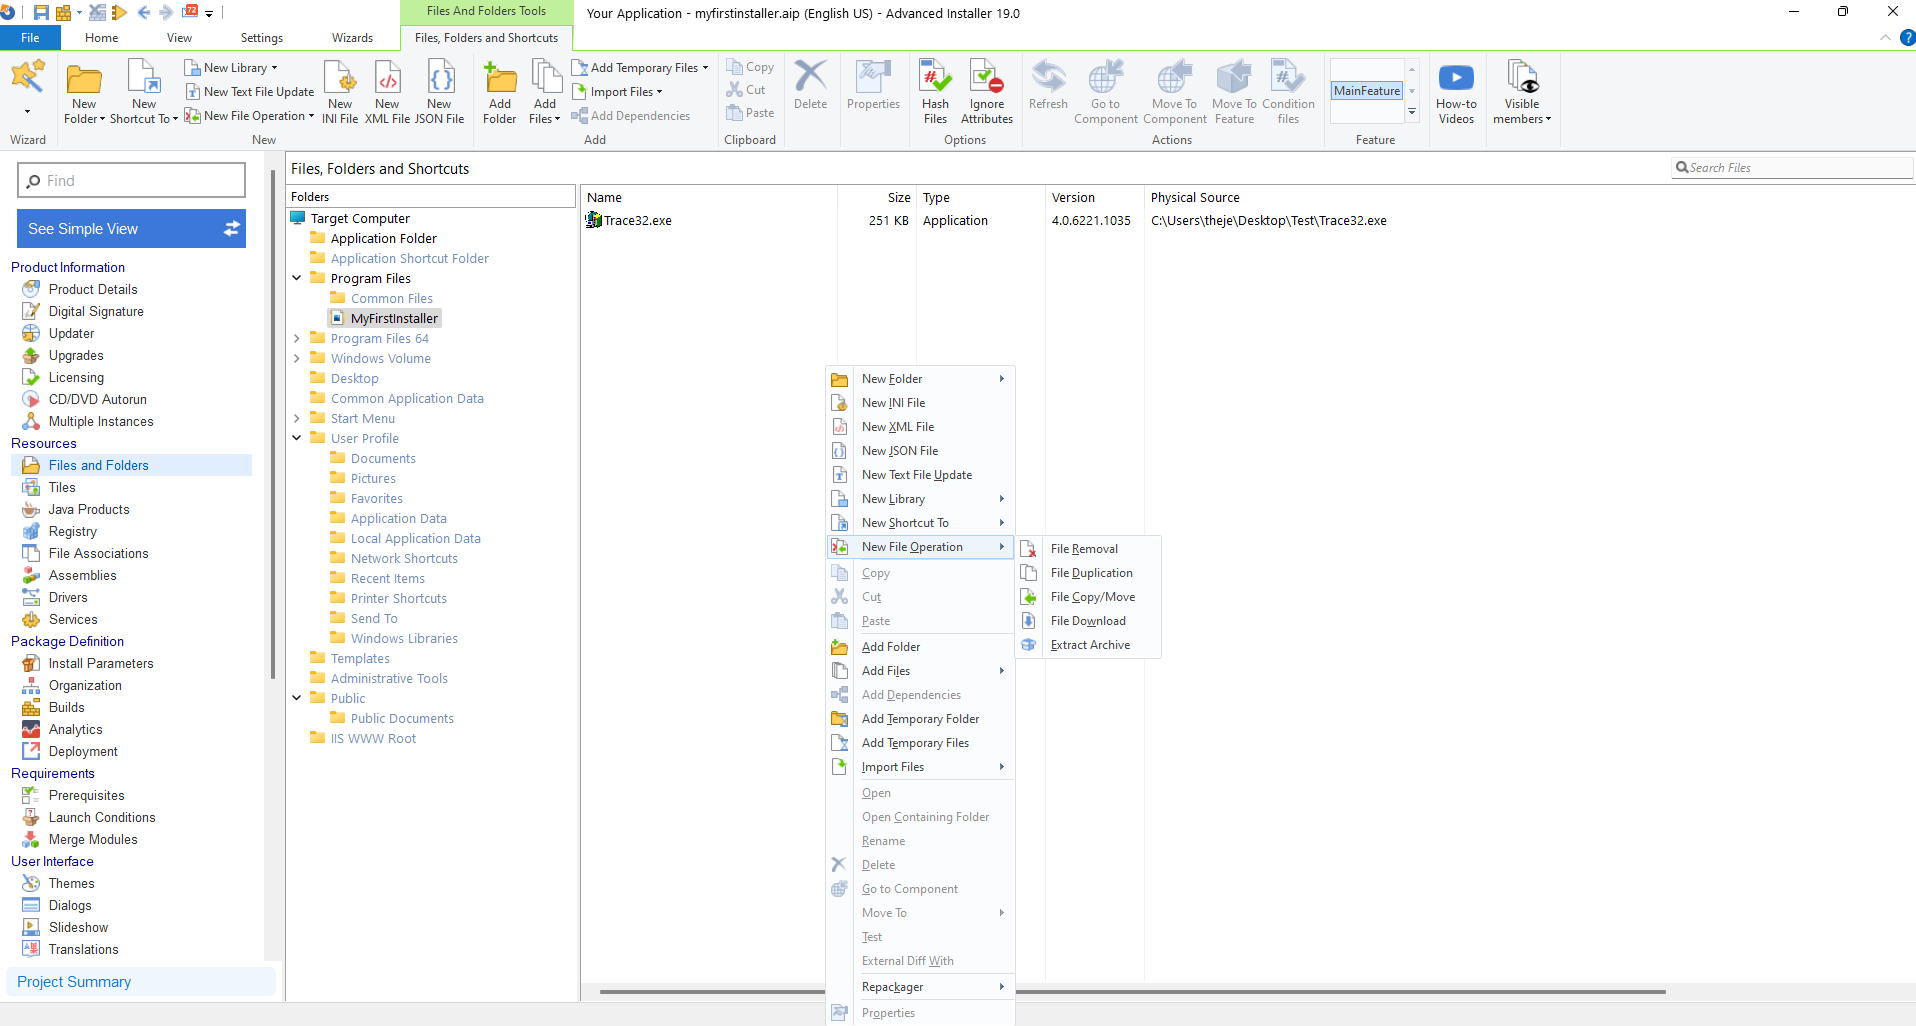Viewport: 1916px width, 1026px height.
Task: Click the How-to Videos icon
Action: [x=1456, y=91]
